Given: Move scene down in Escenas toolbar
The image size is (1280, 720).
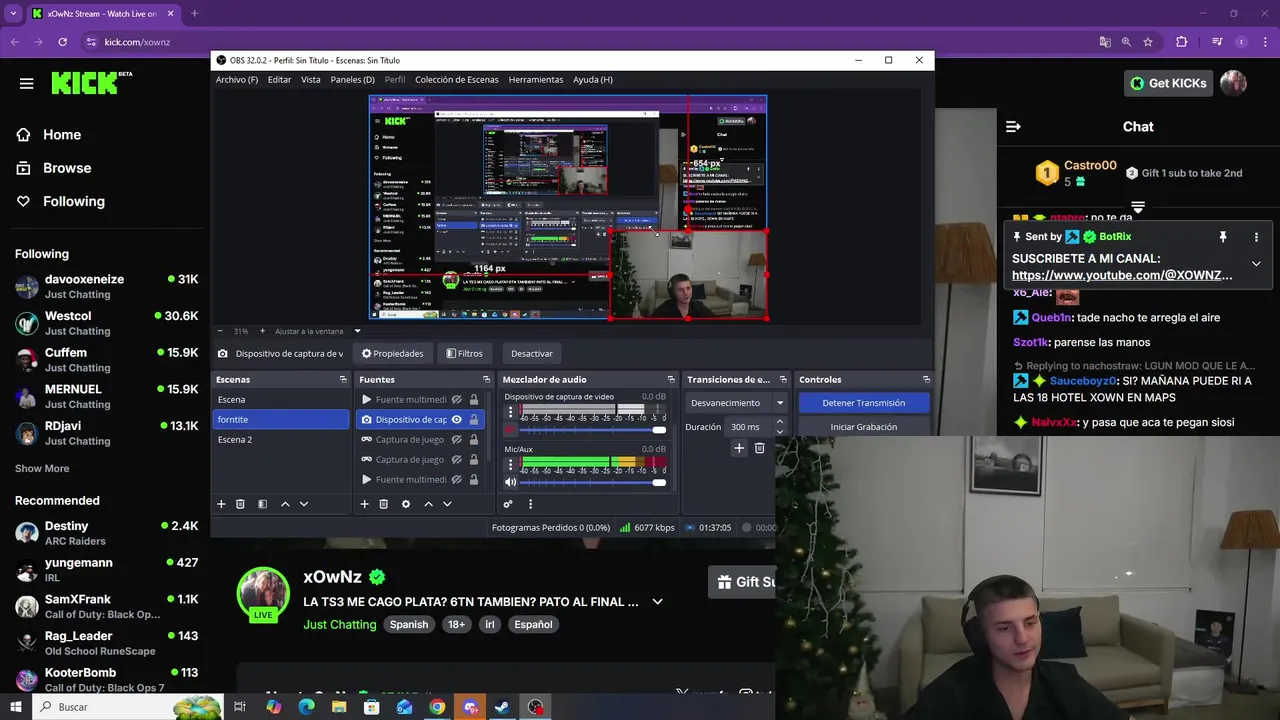Looking at the screenshot, I should click(x=304, y=504).
